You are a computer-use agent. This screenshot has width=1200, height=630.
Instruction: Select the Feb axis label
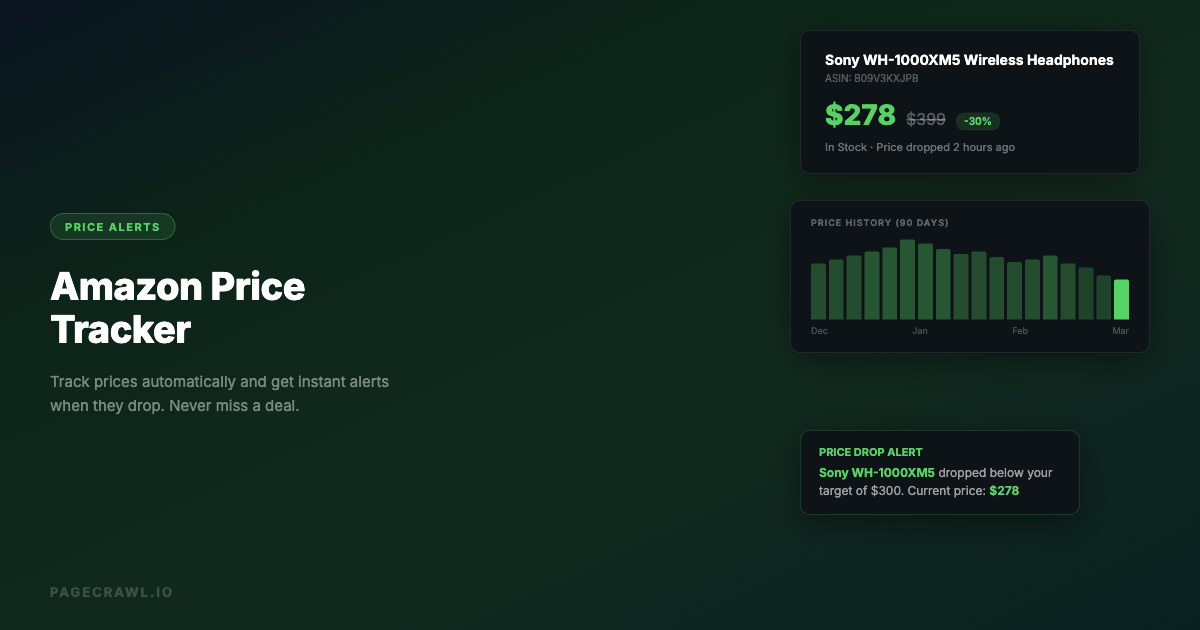(1019, 330)
